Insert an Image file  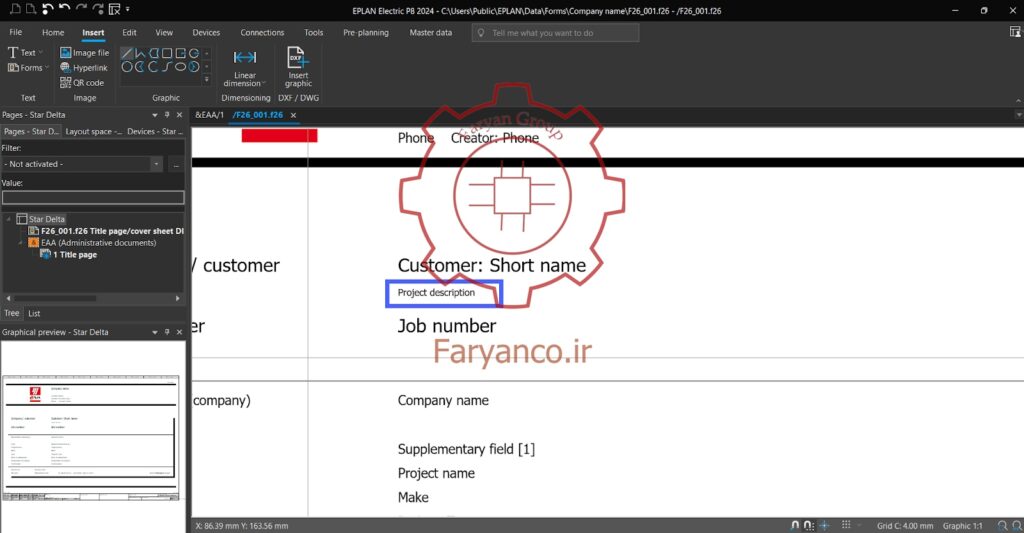pos(84,52)
